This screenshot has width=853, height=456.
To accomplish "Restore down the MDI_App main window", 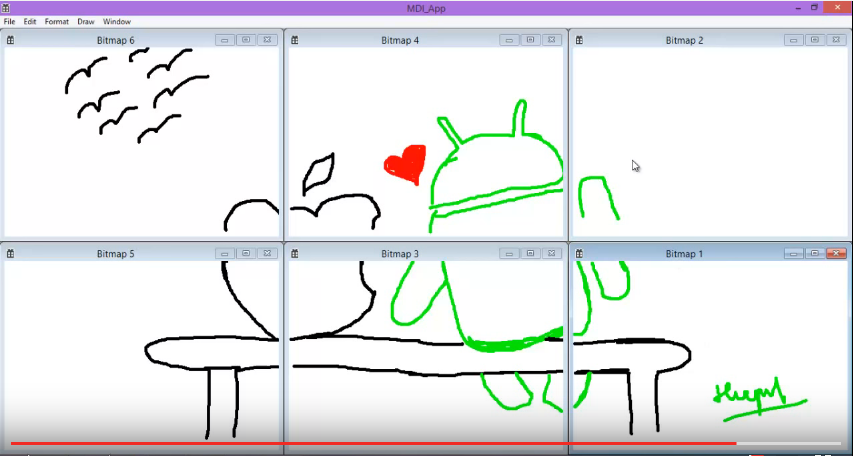I will point(814,8).
